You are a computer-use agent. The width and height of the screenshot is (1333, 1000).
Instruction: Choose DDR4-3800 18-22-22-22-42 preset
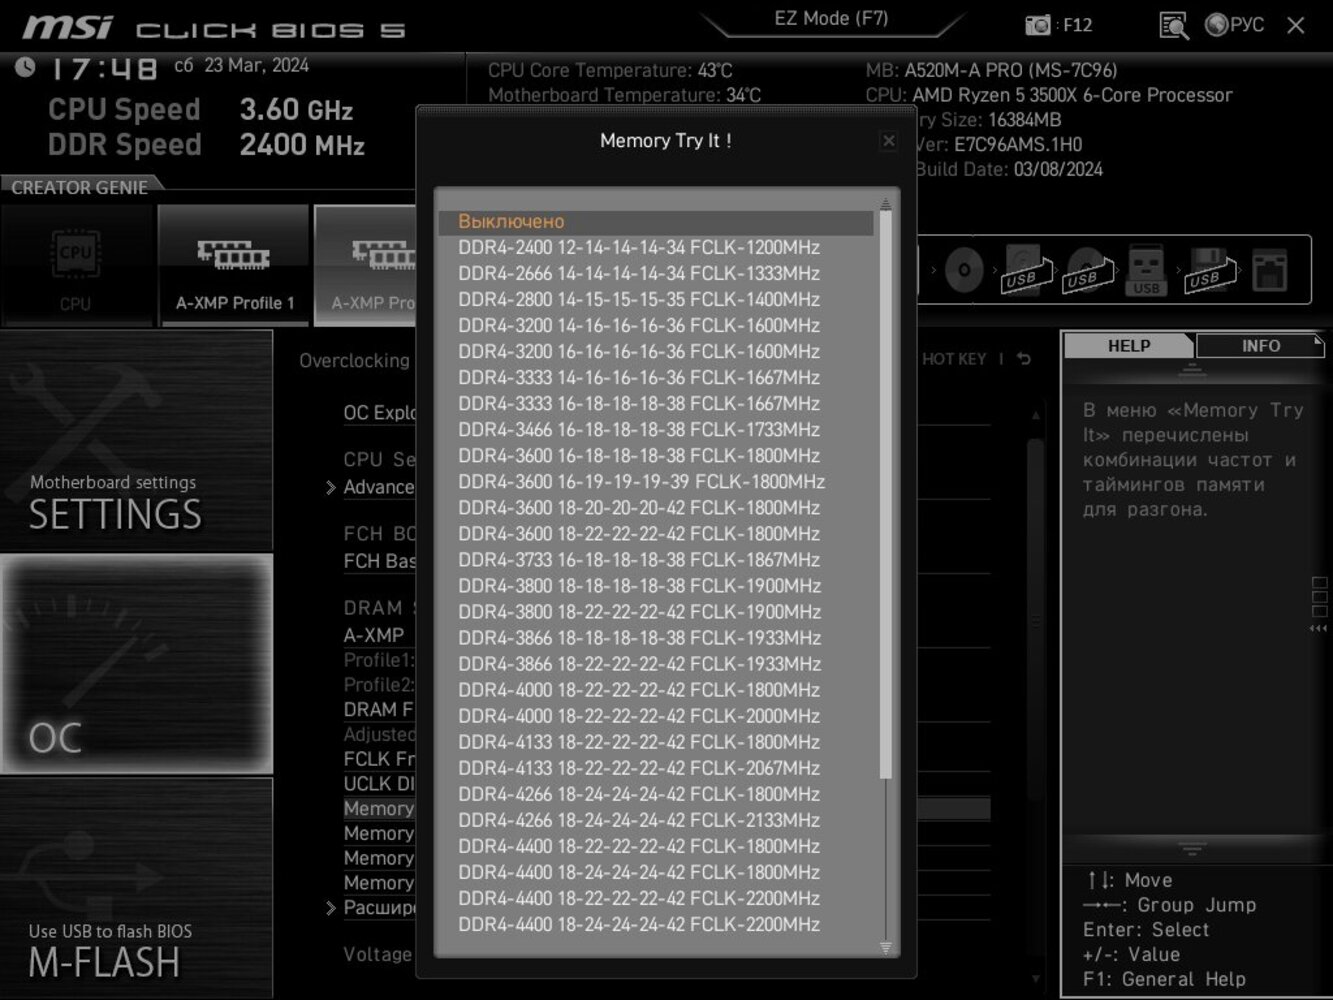tap(656, 612)
